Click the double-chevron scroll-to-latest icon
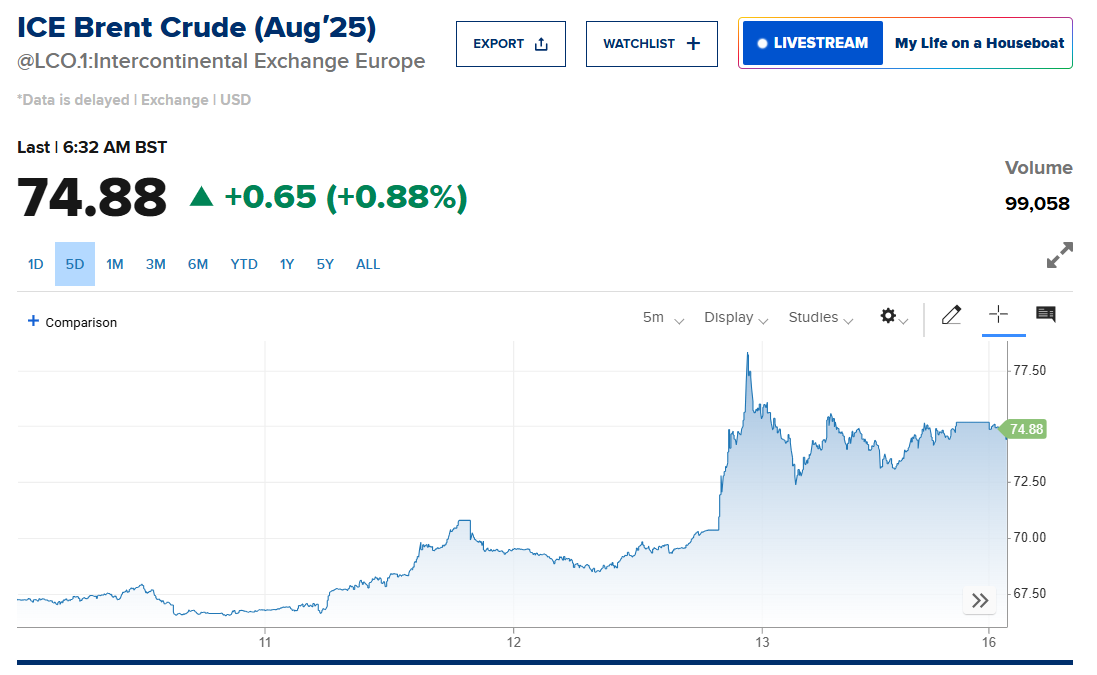Viewport: 1097px width, 675px height. click(x=980, y=600)
